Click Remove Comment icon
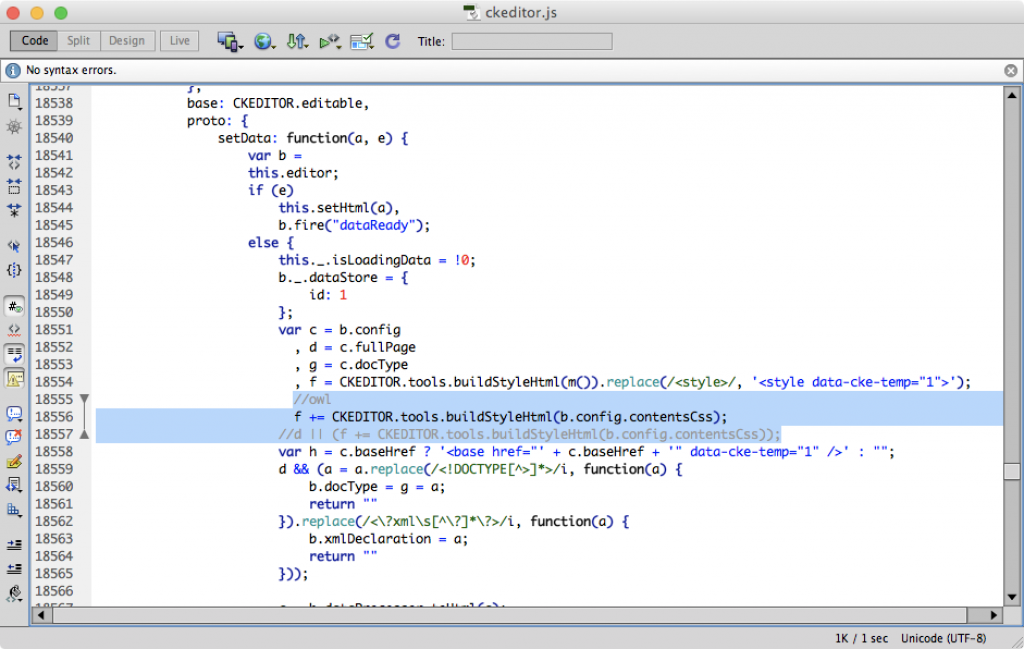 [14, 437]
